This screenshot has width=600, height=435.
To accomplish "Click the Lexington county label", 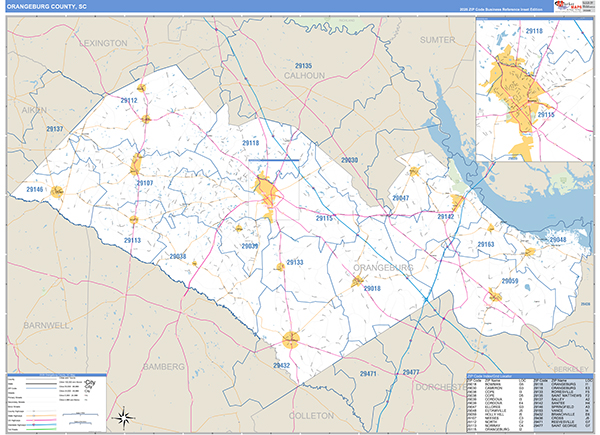I will click(x=101, y=44).
